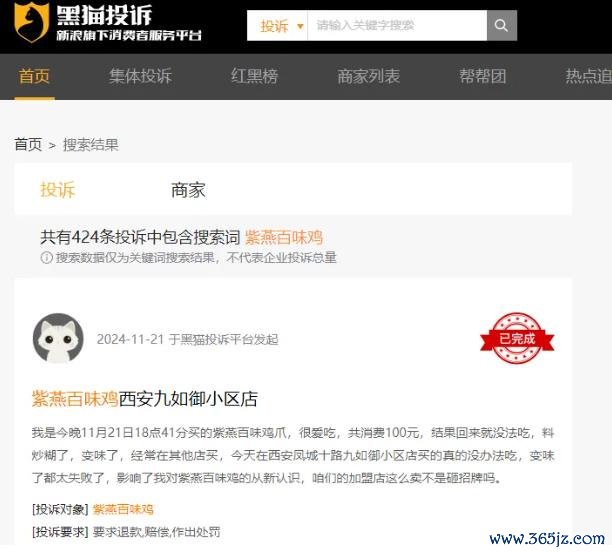Click the red 已完成 status stamp
The width and height of the screenshot is (612, 554).
pos(517,338)
